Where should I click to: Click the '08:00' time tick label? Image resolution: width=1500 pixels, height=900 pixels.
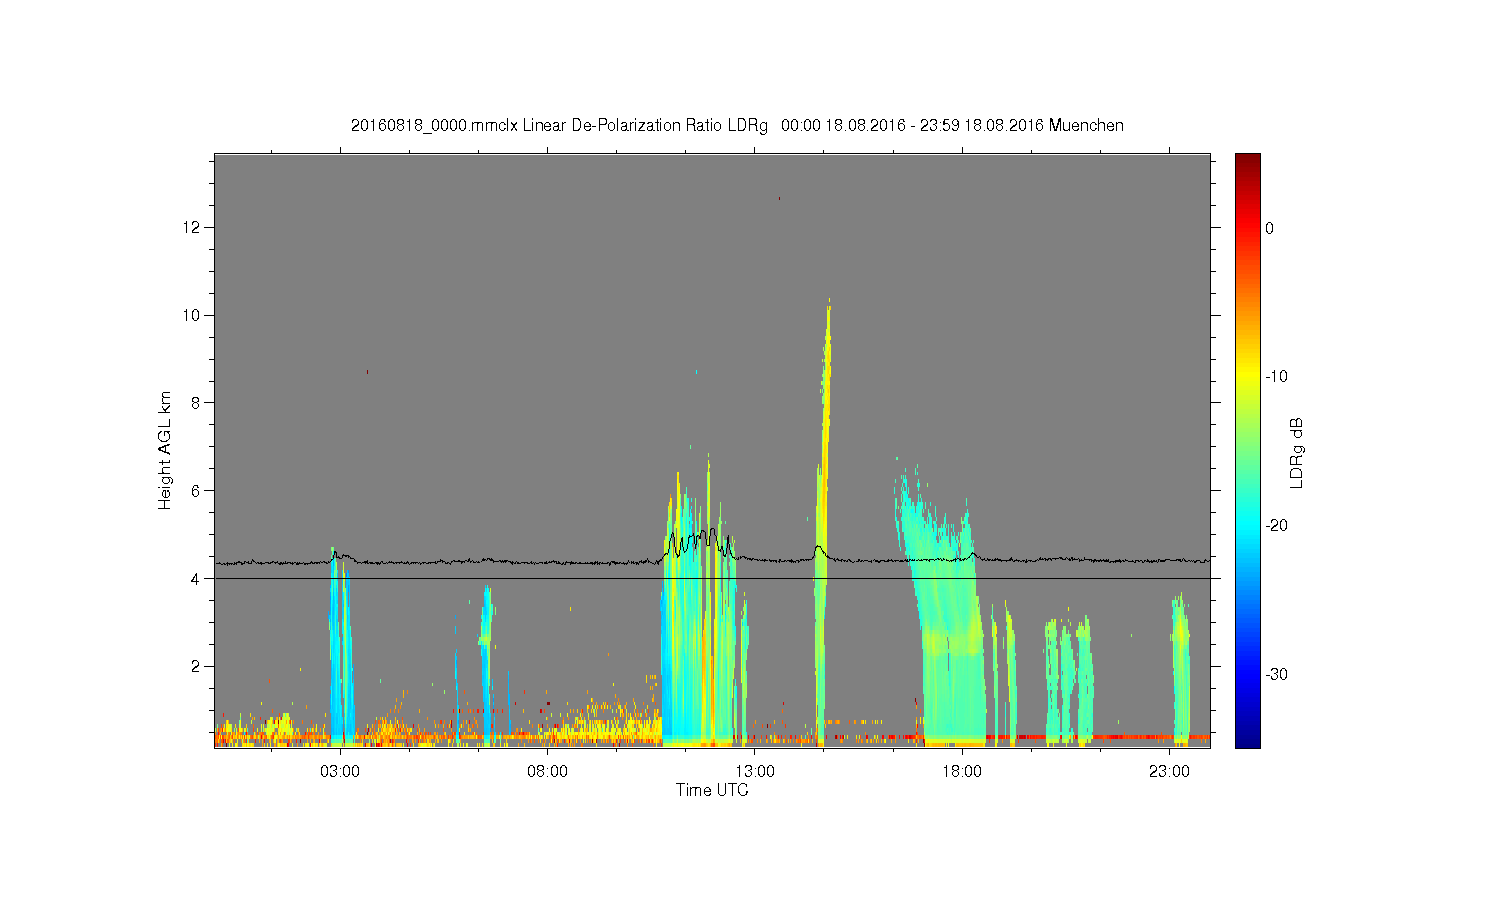[548, 772]
